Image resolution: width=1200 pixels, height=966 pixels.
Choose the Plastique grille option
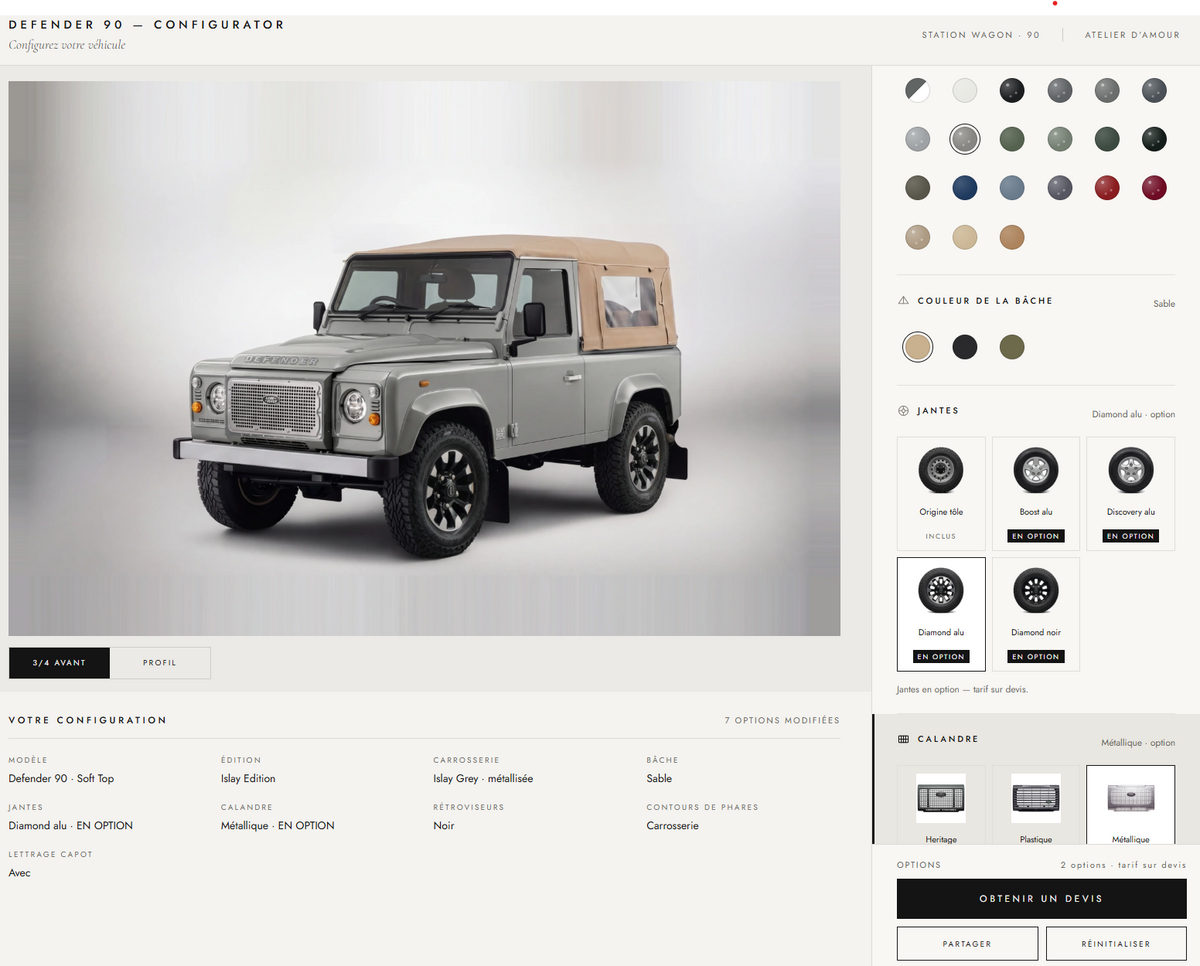point(1036,805)
